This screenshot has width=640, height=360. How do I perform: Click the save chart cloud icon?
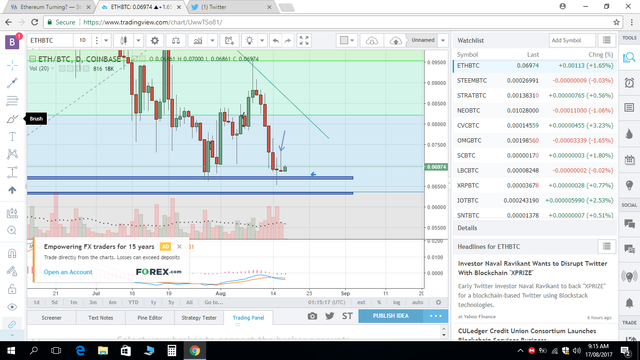point(396,40)
